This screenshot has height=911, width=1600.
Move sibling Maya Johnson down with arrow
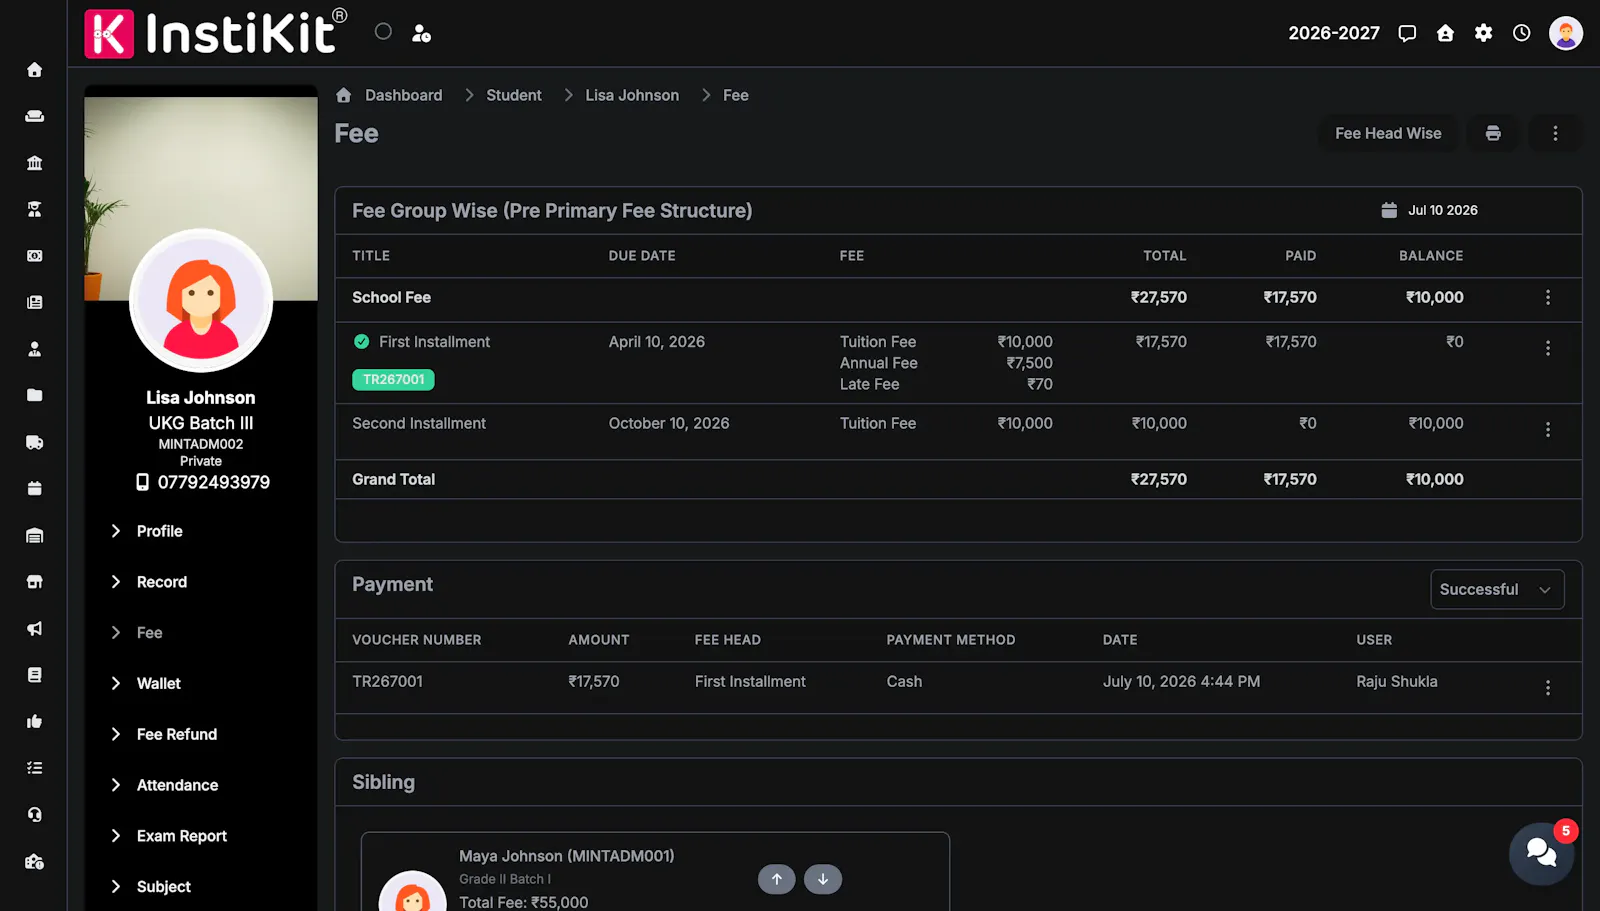point(823,879)
